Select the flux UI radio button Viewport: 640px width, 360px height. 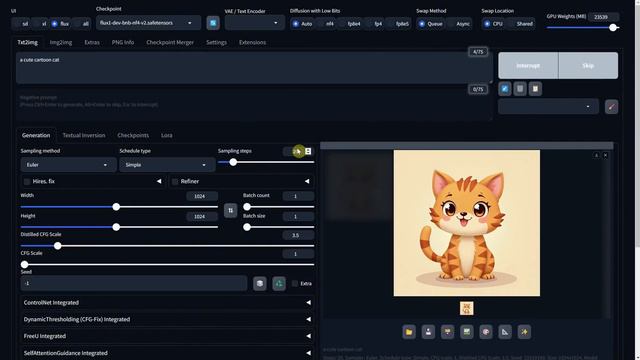tap(60, 24)
